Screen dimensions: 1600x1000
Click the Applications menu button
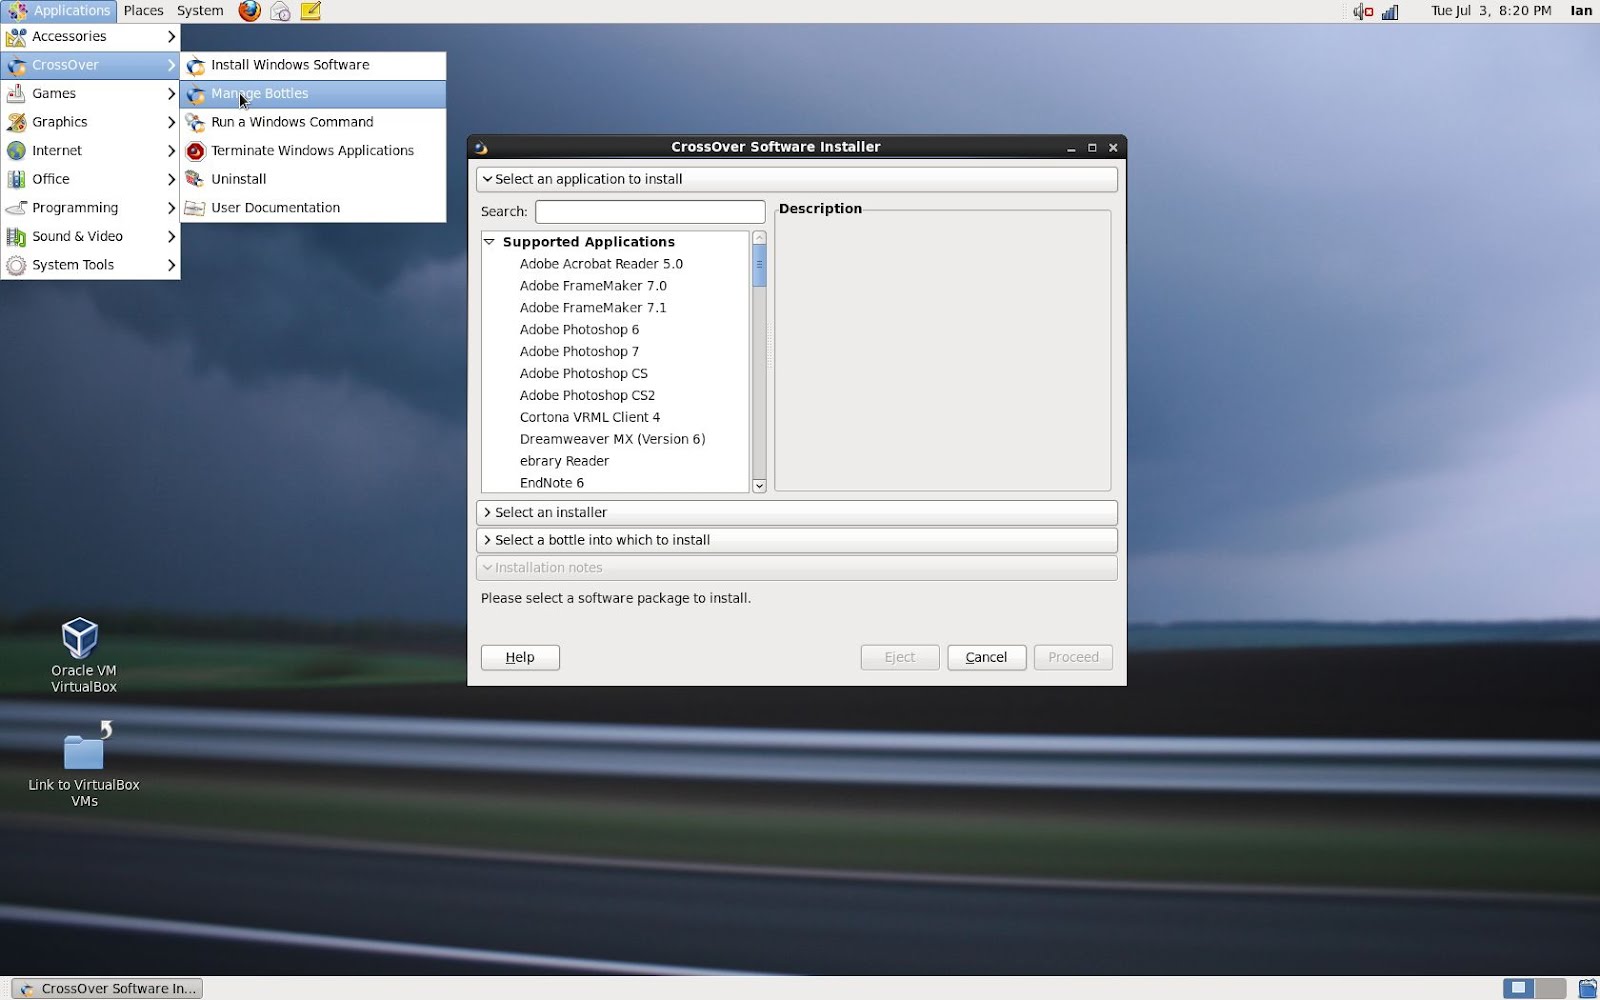[59, 11]
